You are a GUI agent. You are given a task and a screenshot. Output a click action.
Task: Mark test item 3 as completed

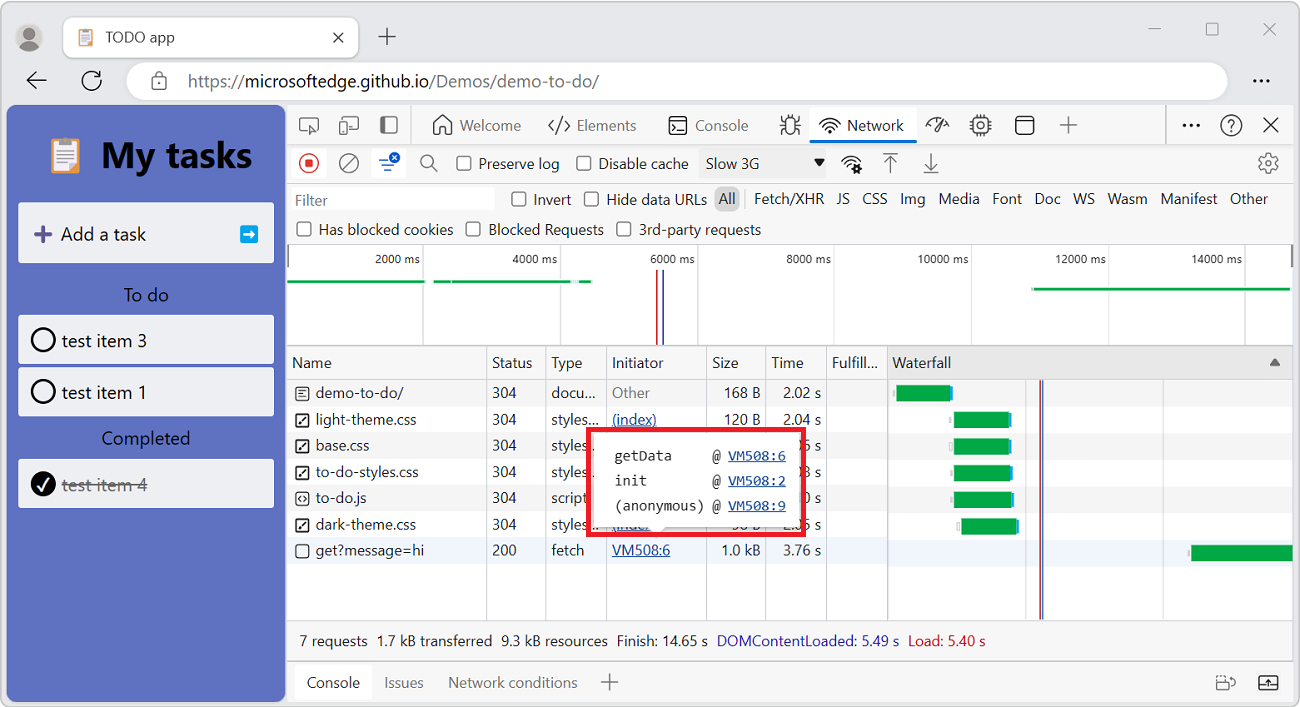coord(43,340)
